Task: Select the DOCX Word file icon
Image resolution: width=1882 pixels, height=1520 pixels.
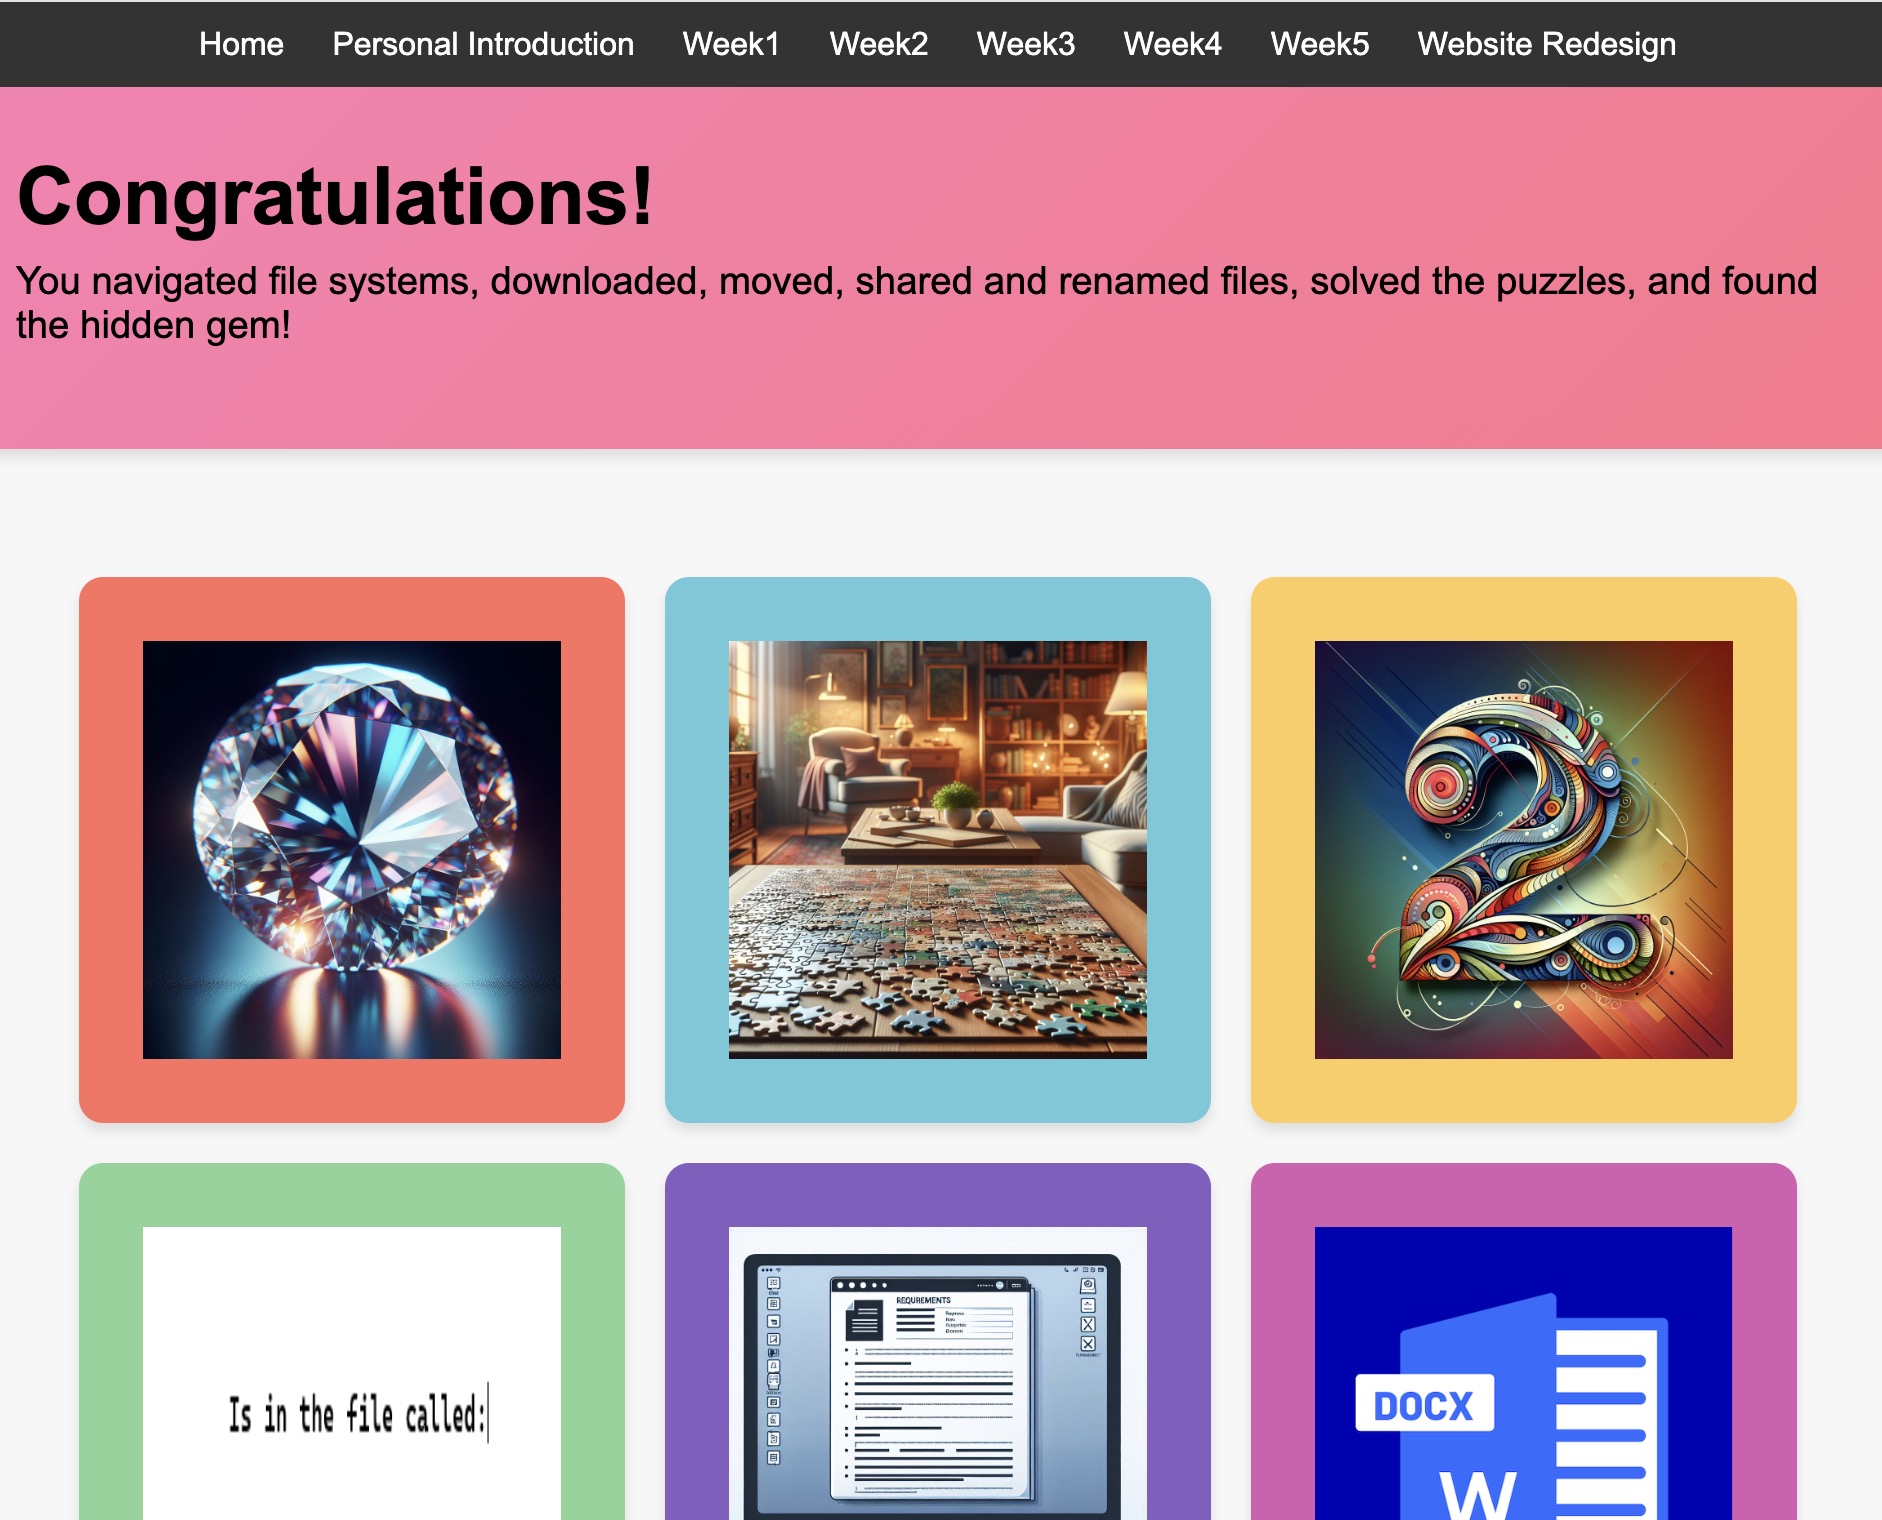Action: click(1524, 1400)
